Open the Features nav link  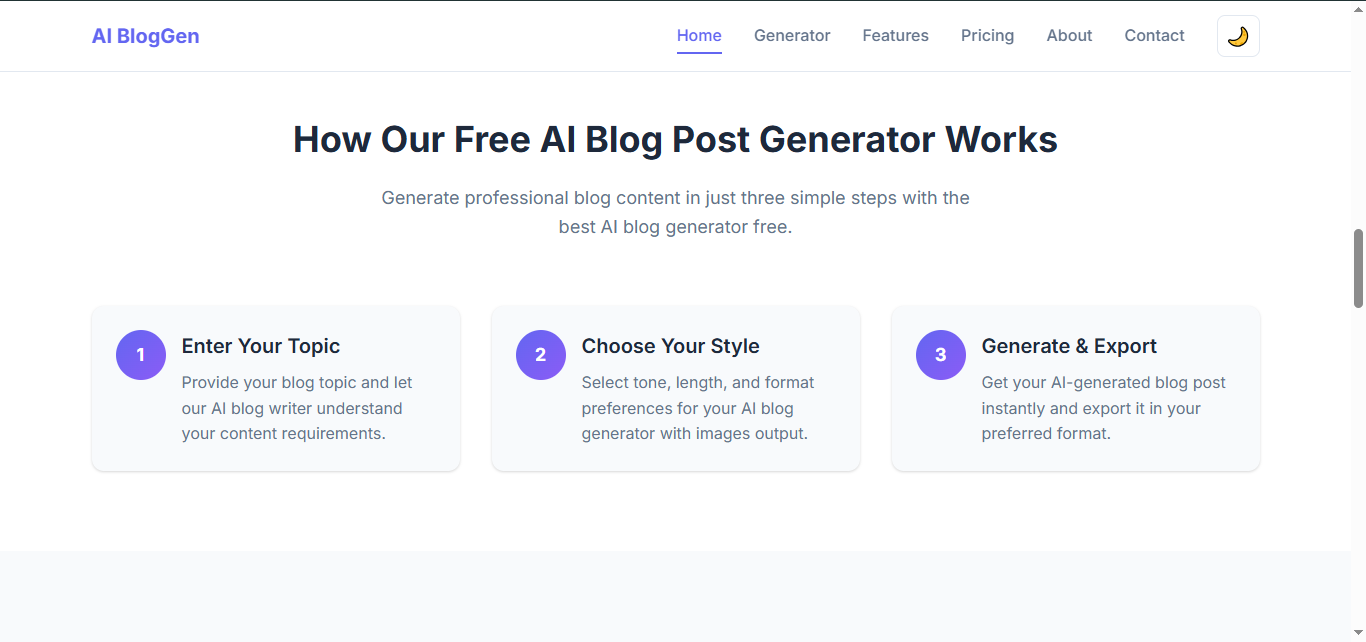[896, 36]
